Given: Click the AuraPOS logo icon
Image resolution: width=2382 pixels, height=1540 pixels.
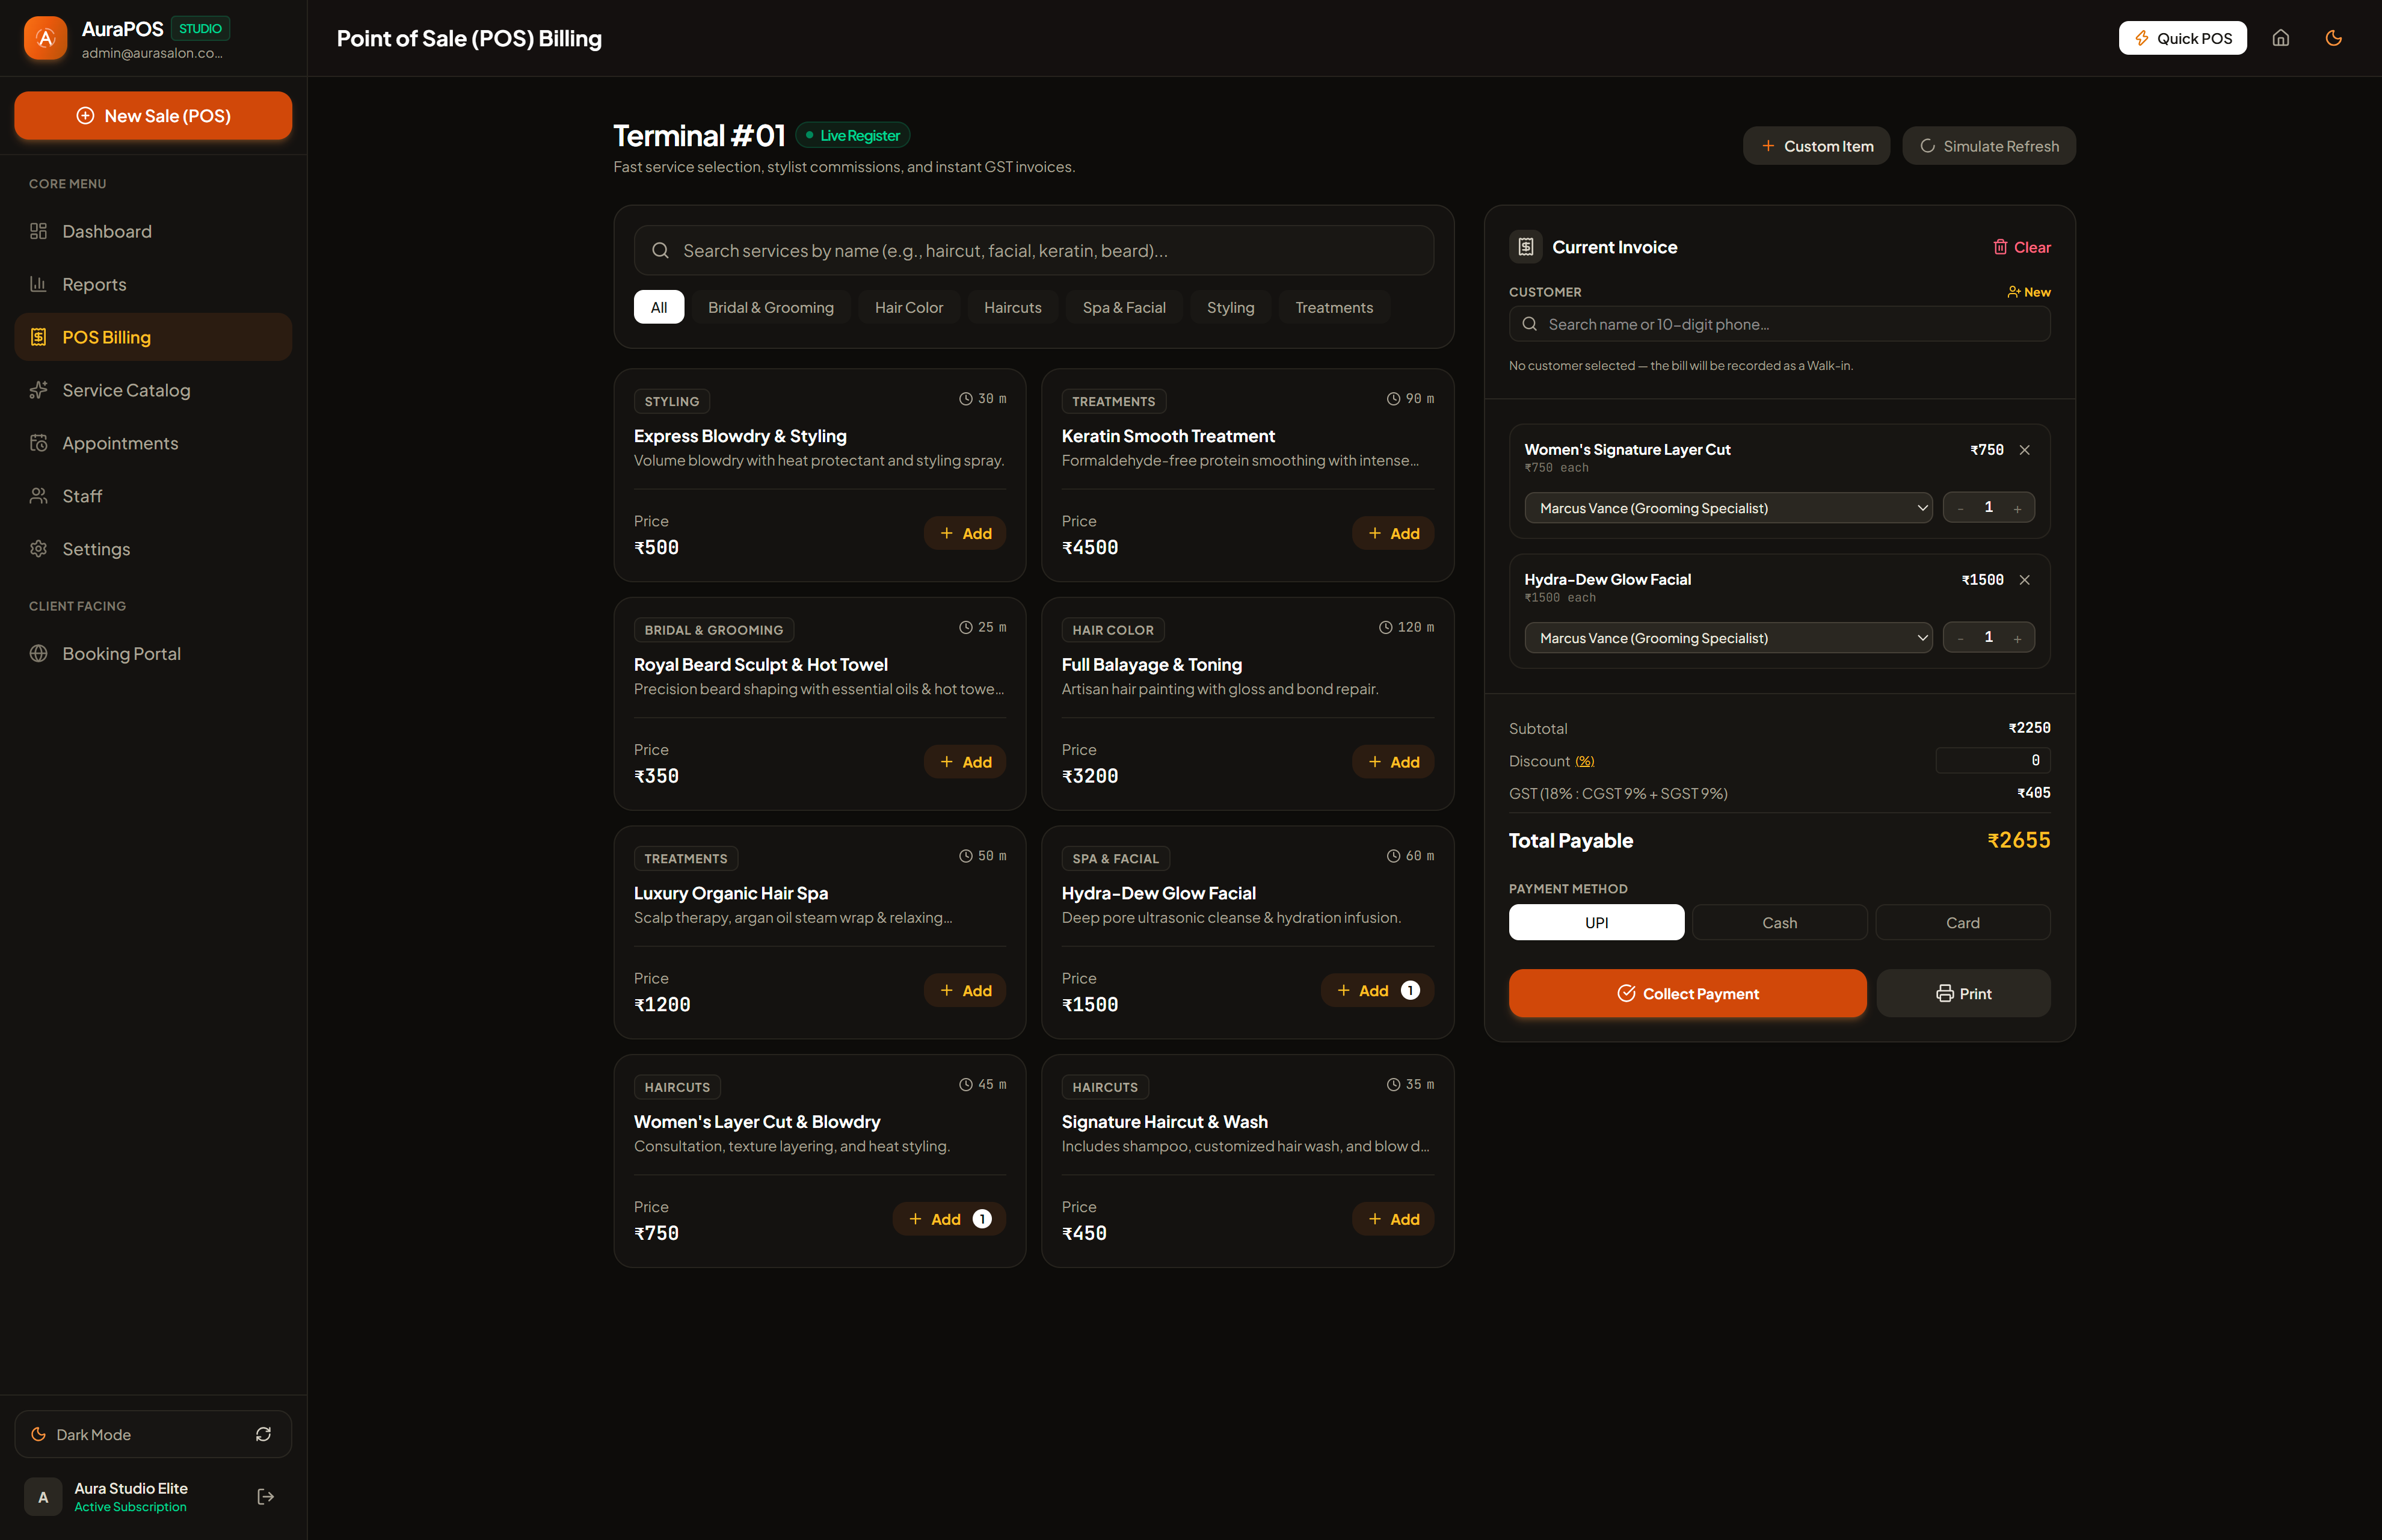Looking at the screenshot, I should [x=45, y=38].
